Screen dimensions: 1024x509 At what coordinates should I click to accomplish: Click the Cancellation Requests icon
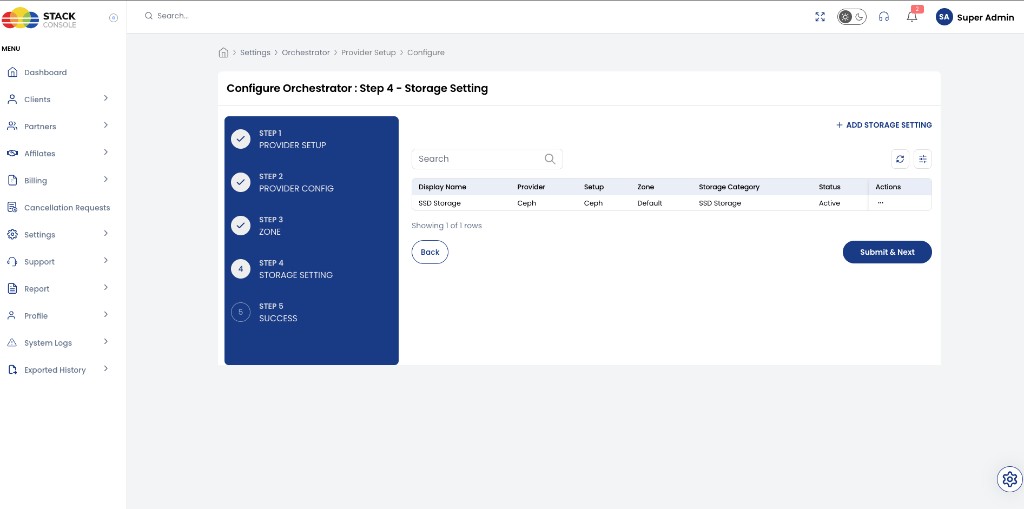(x=12, y=208)
